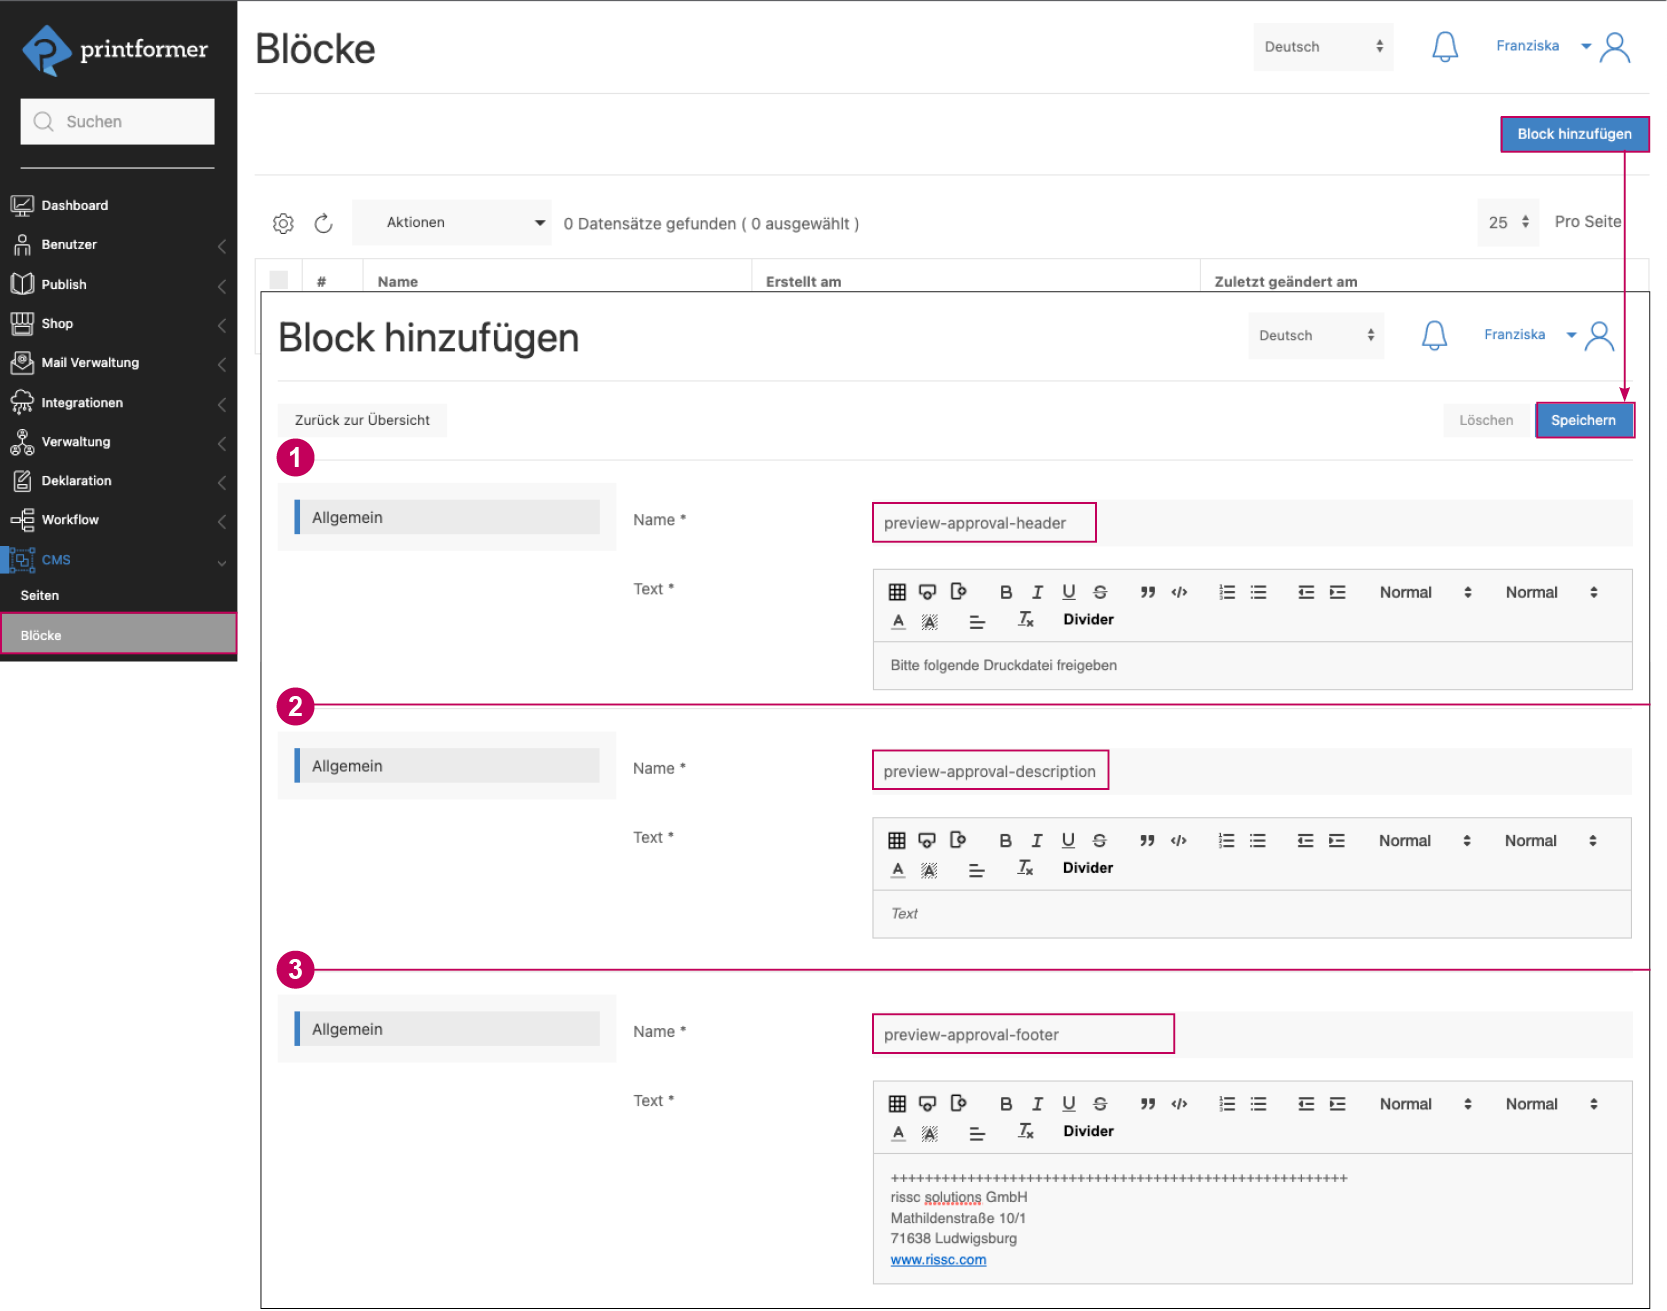Open the notifications bell icon
Screen dimensions: 1667x1311
(1444, 46)
